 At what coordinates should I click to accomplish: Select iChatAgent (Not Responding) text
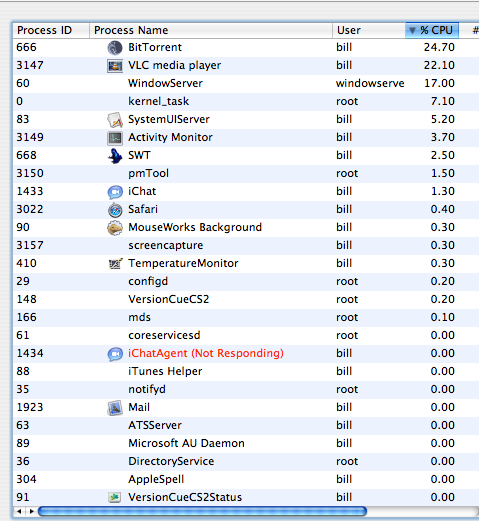coord(206,353)
